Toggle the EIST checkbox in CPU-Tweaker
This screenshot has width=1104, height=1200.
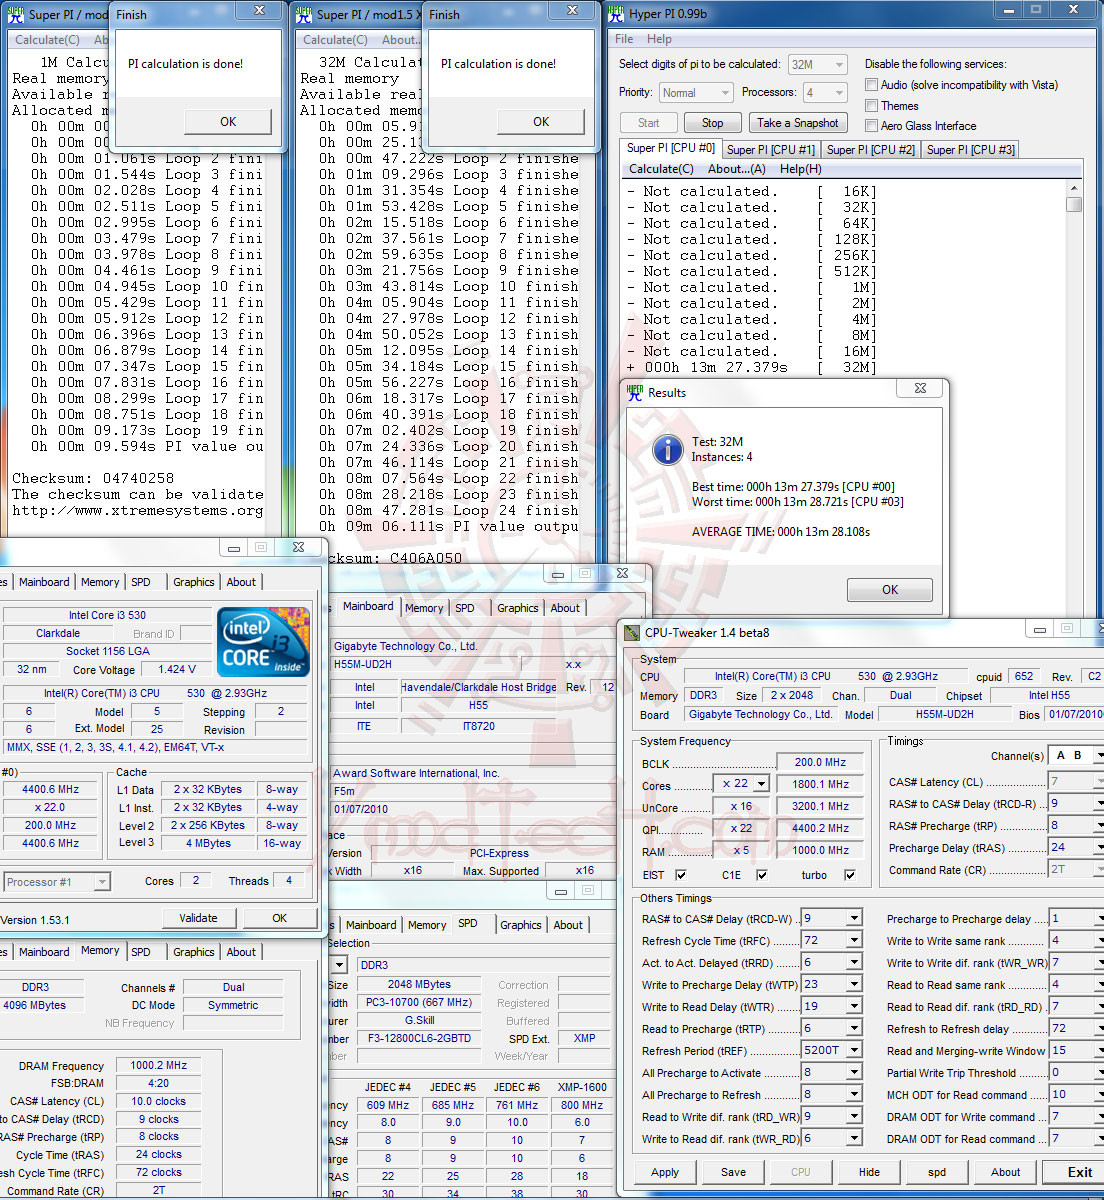pyautogui.click(x=680, y=875)
